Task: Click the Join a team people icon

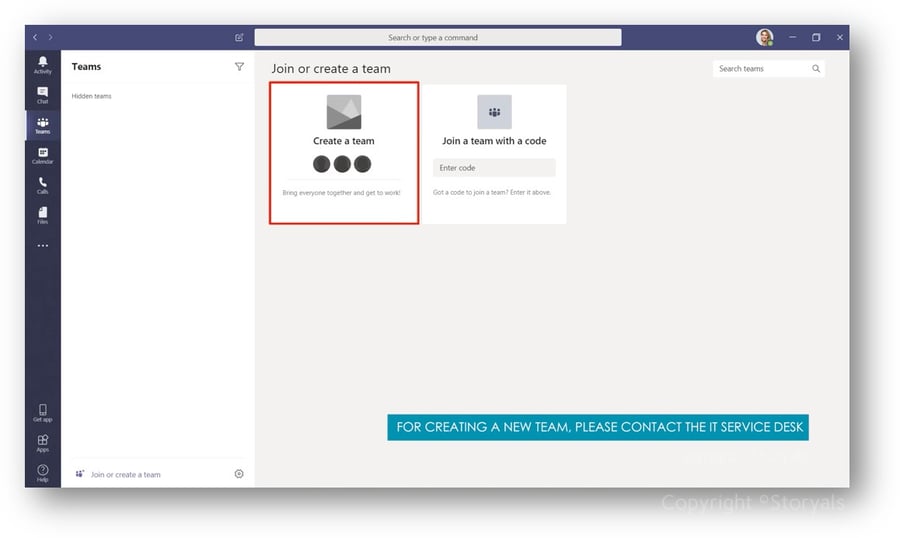Action: pyautogui.click(x=494, y=112)
